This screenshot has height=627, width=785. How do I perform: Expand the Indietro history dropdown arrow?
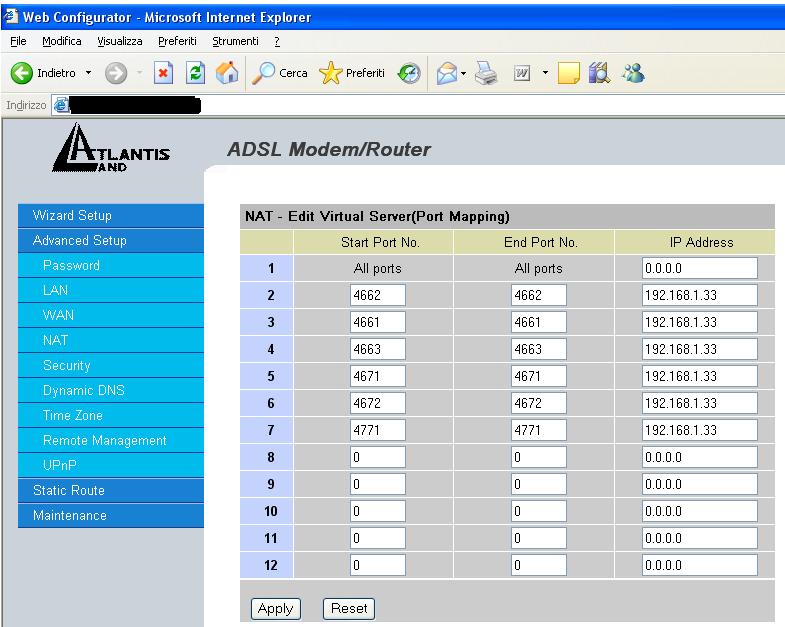pyautogui.click(x=89, y=73)
